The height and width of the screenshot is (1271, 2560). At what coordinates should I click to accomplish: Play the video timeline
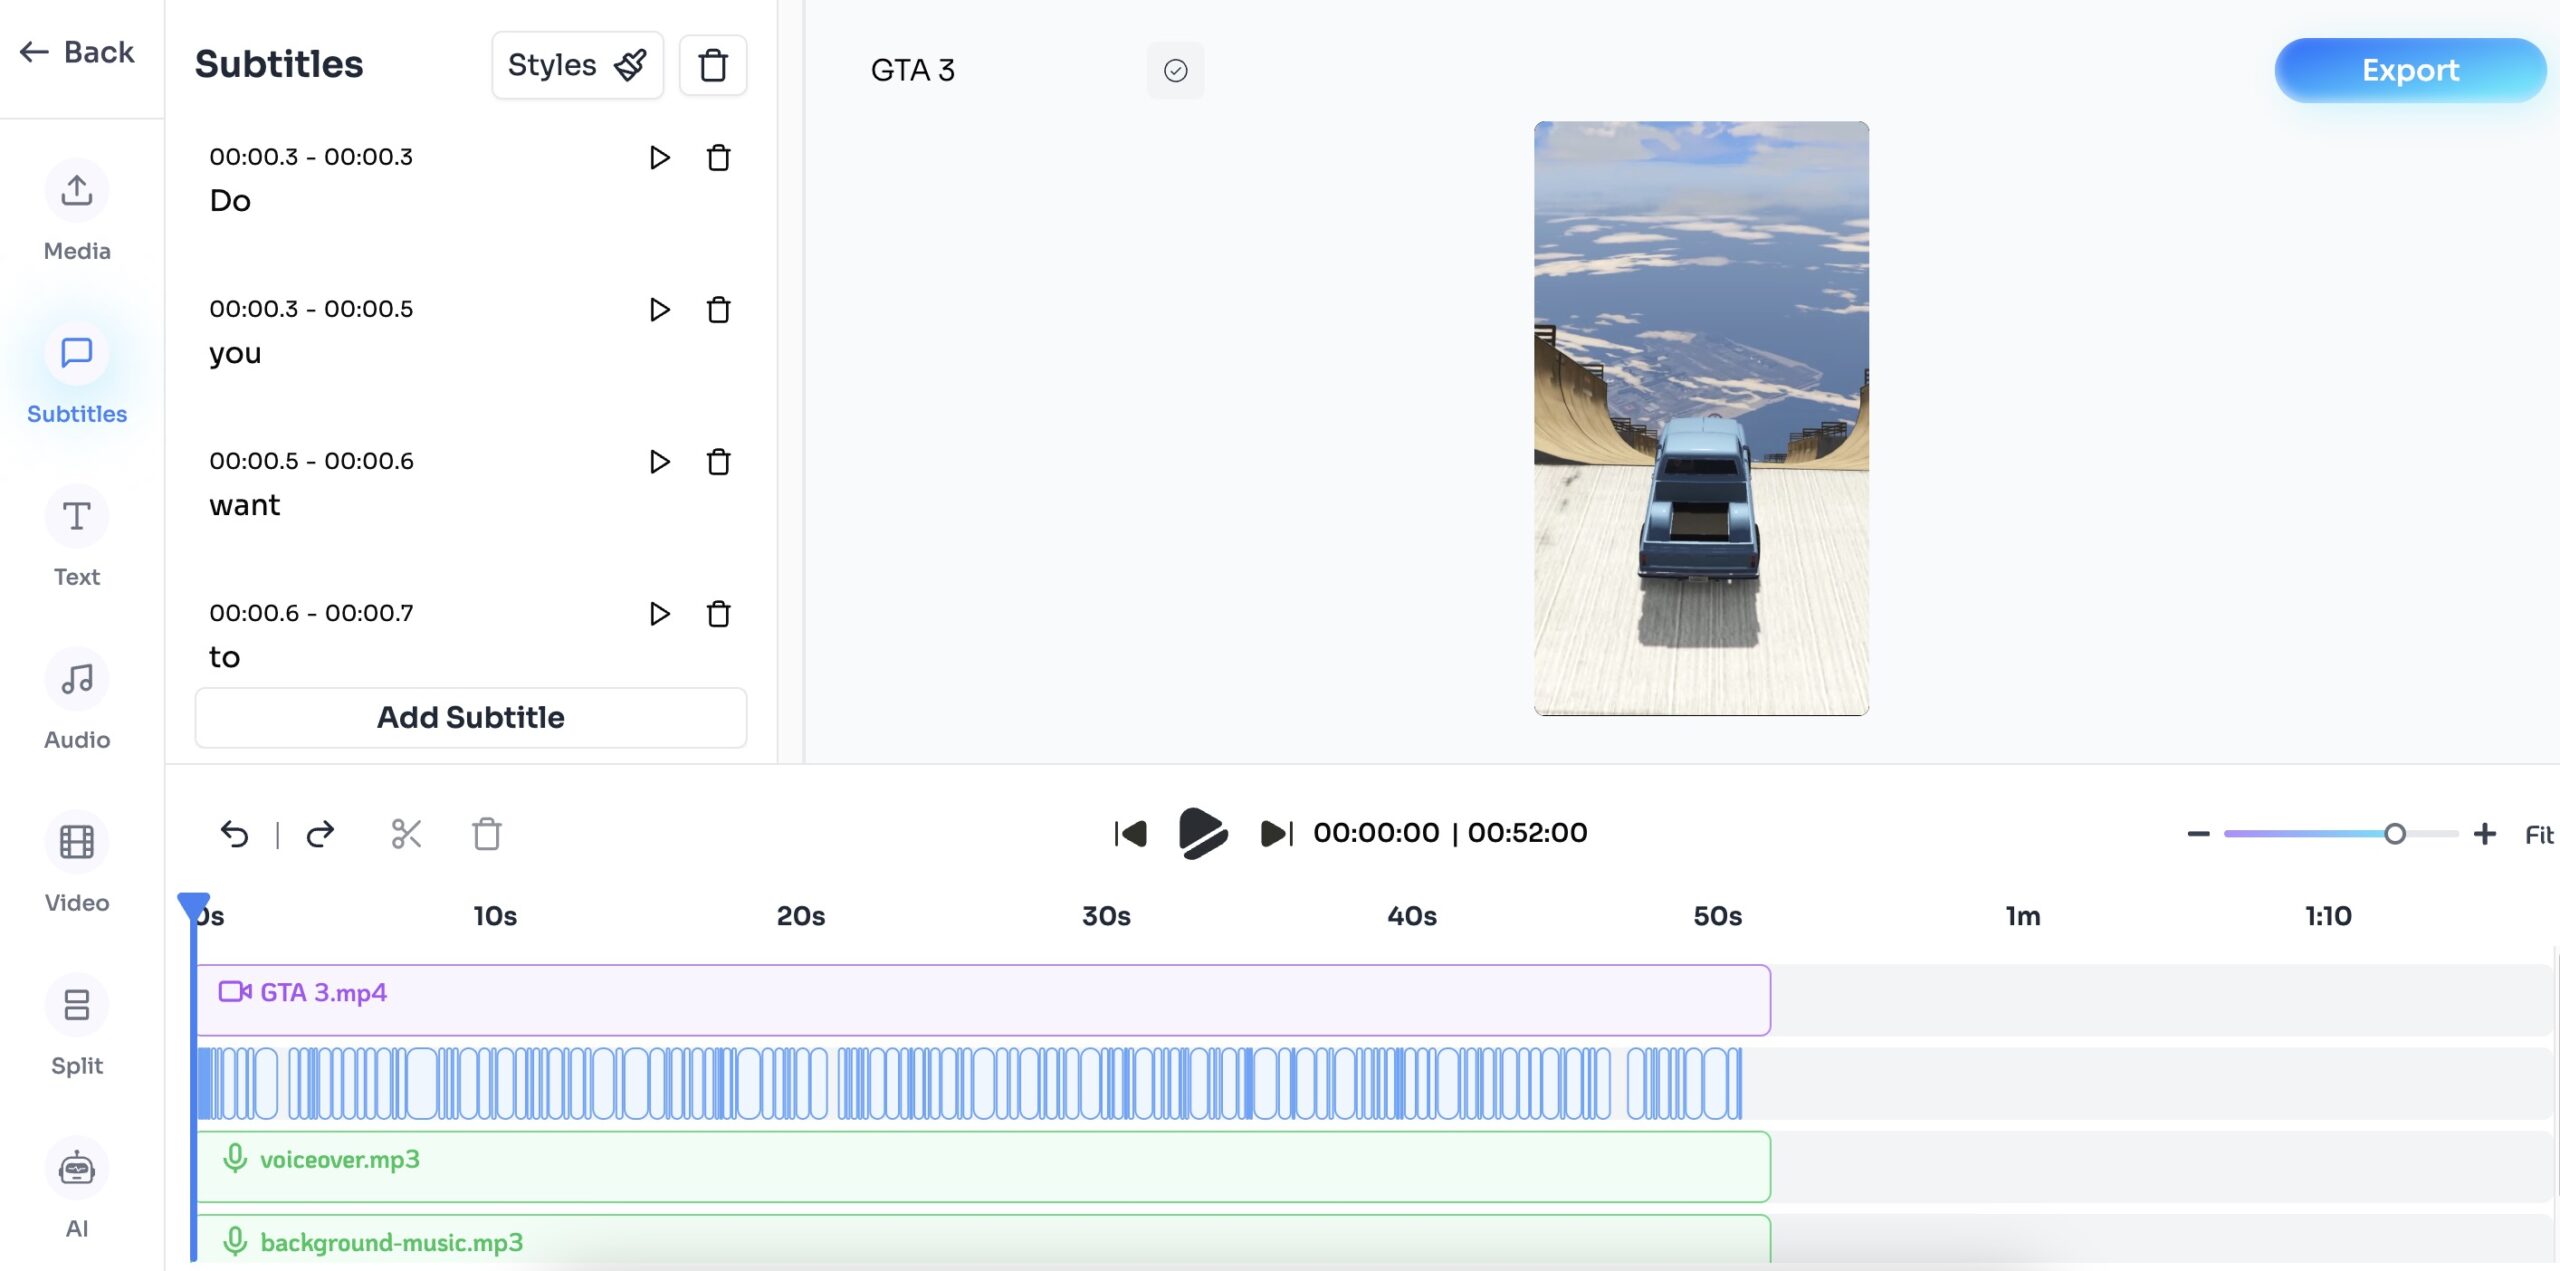1203,833
